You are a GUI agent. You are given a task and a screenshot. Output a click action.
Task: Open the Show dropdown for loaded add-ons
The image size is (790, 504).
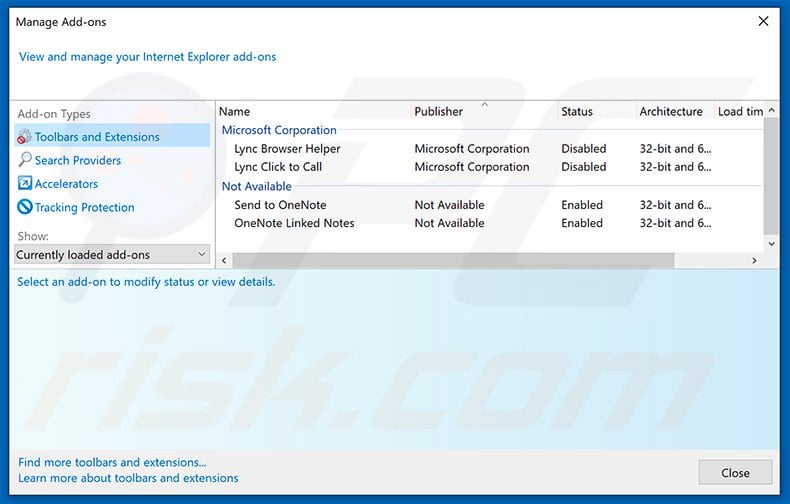pos(112,255)
